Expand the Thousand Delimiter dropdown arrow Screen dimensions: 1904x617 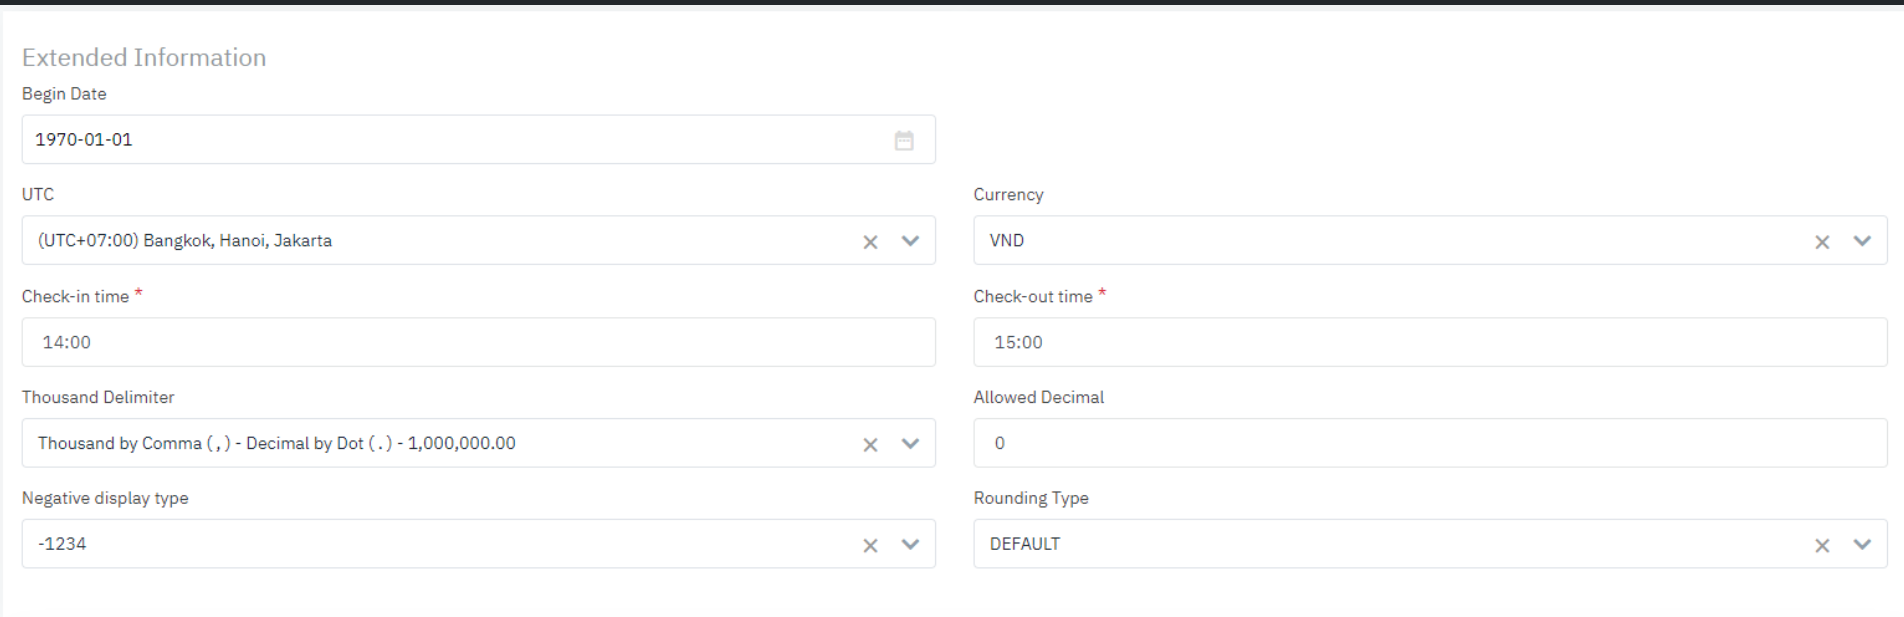point(910,444)
